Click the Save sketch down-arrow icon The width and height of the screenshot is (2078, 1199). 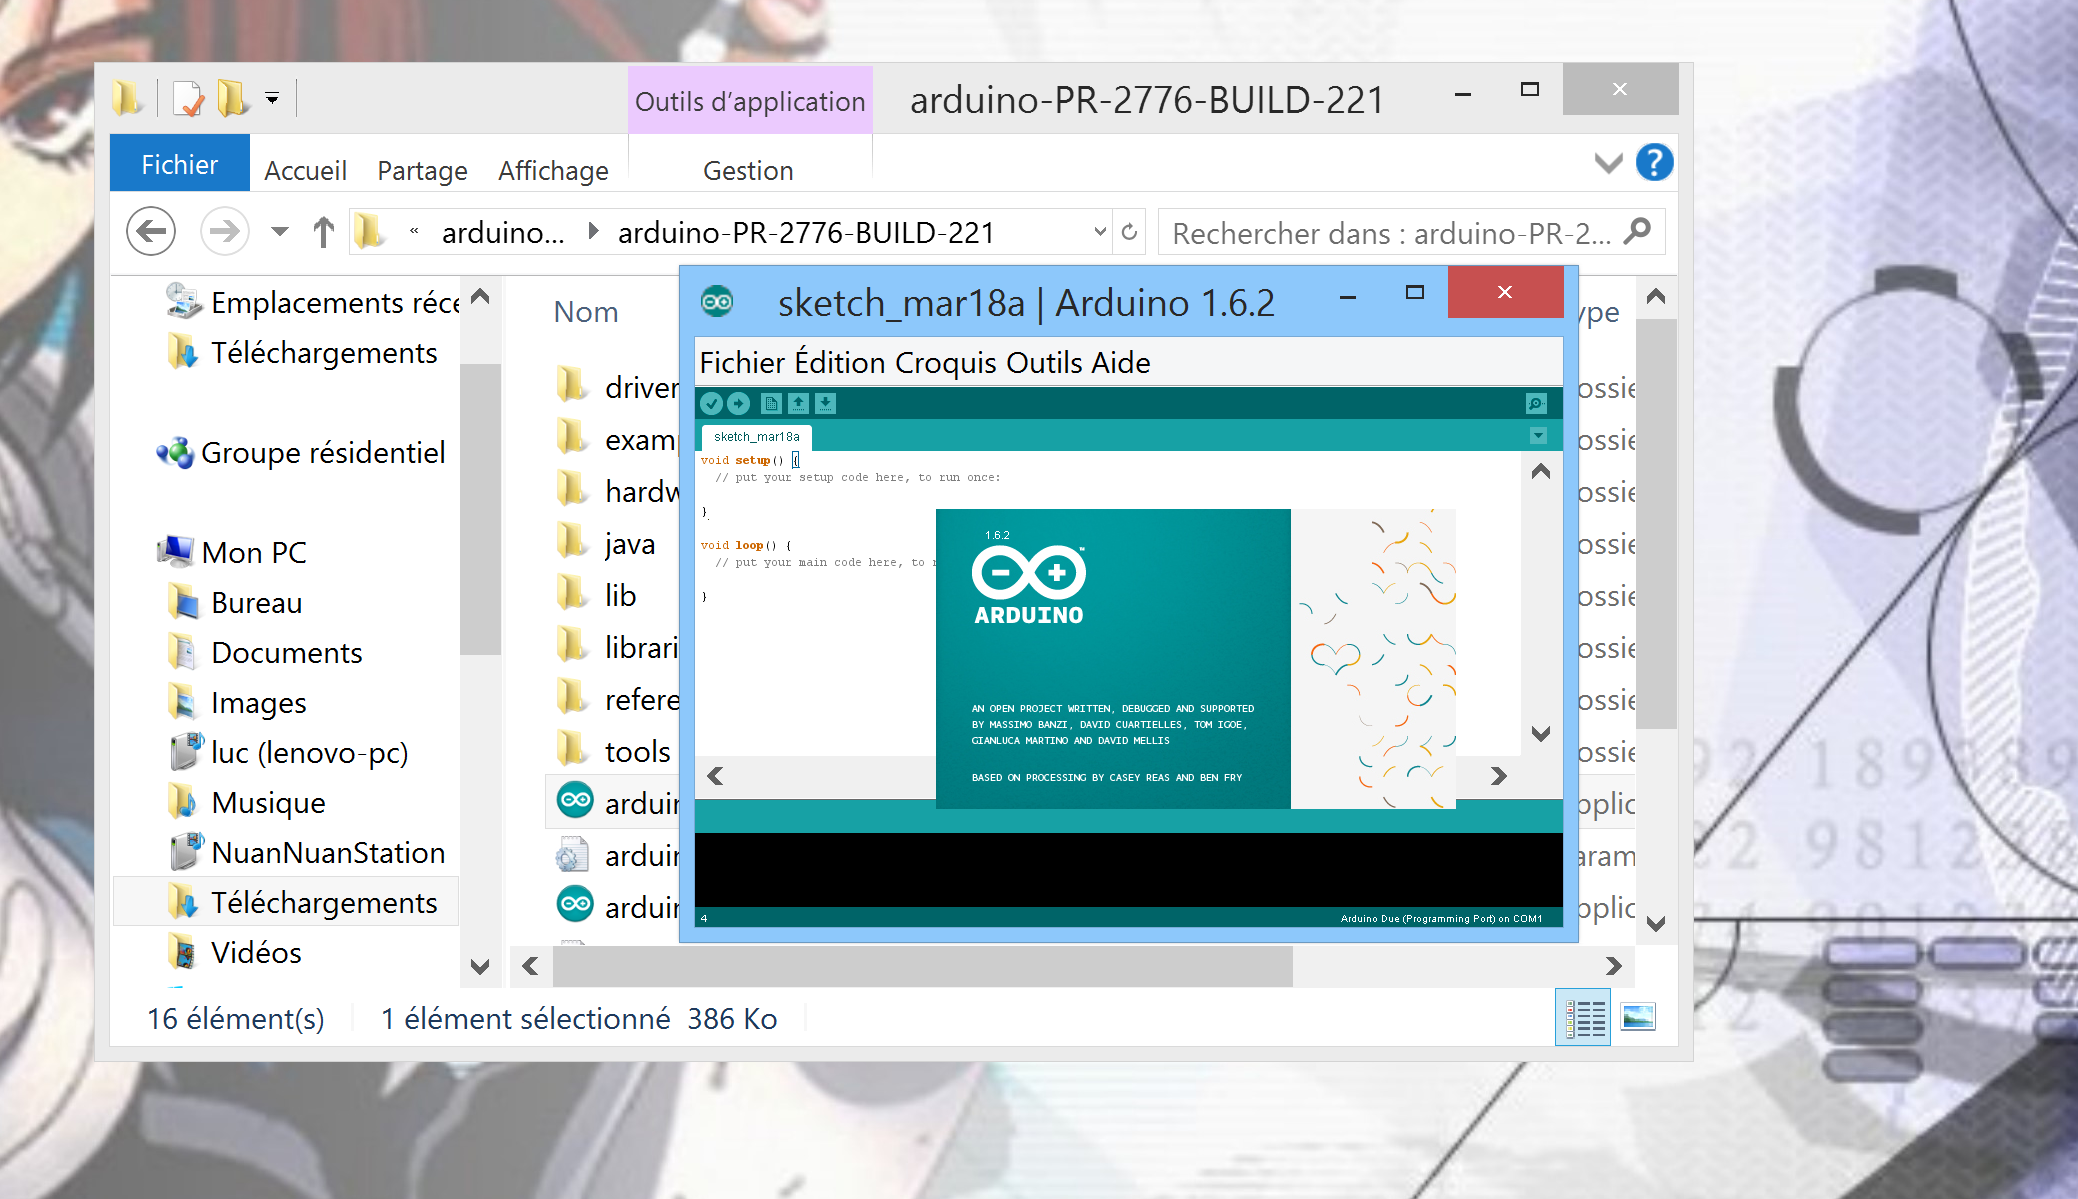pos(825,403)
